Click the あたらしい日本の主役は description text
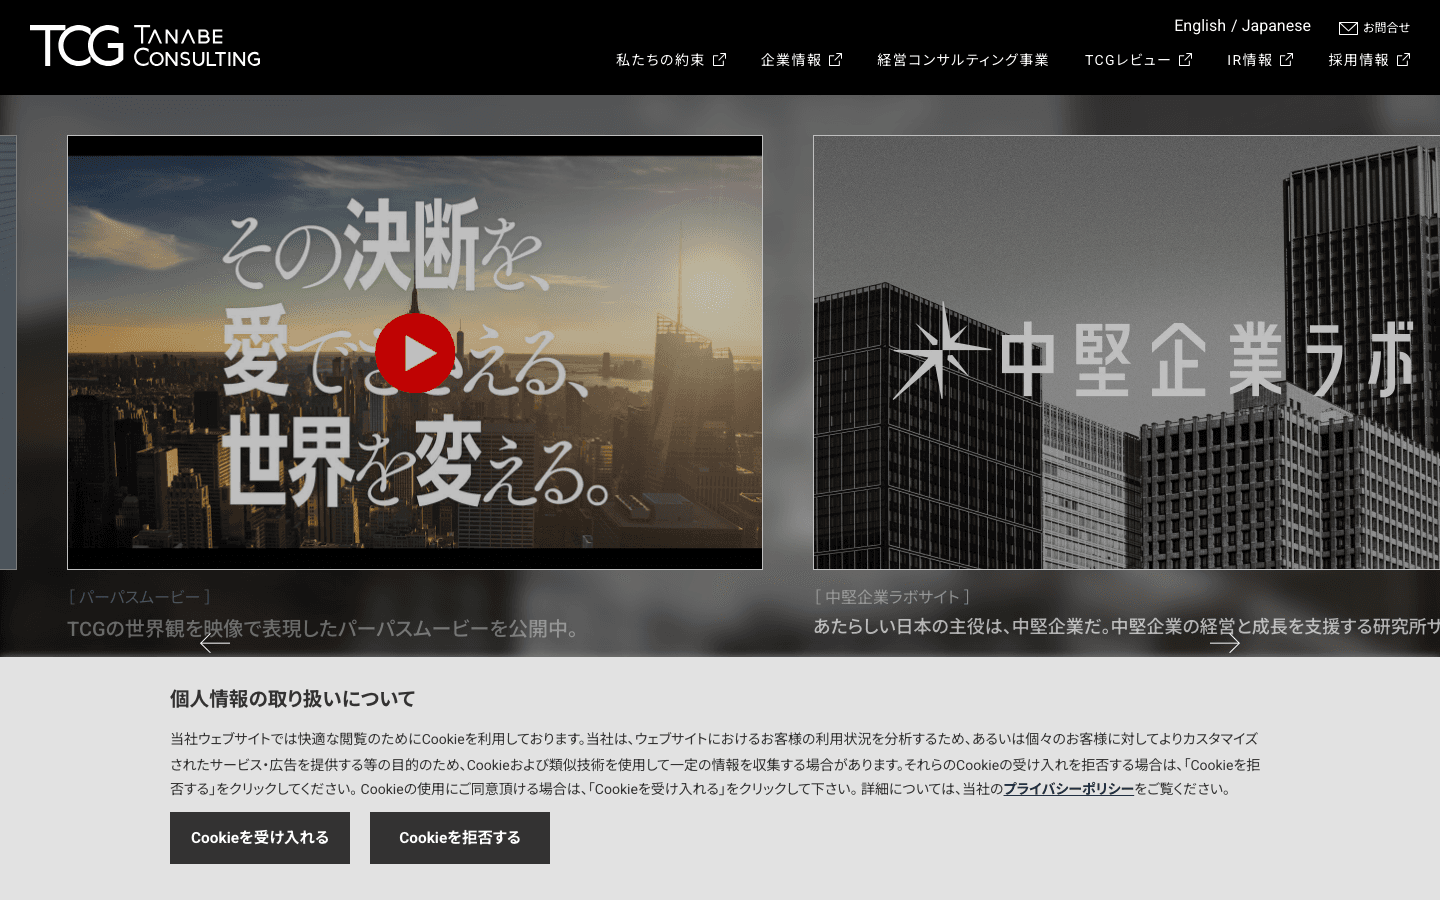 [x=1126, y=627]
